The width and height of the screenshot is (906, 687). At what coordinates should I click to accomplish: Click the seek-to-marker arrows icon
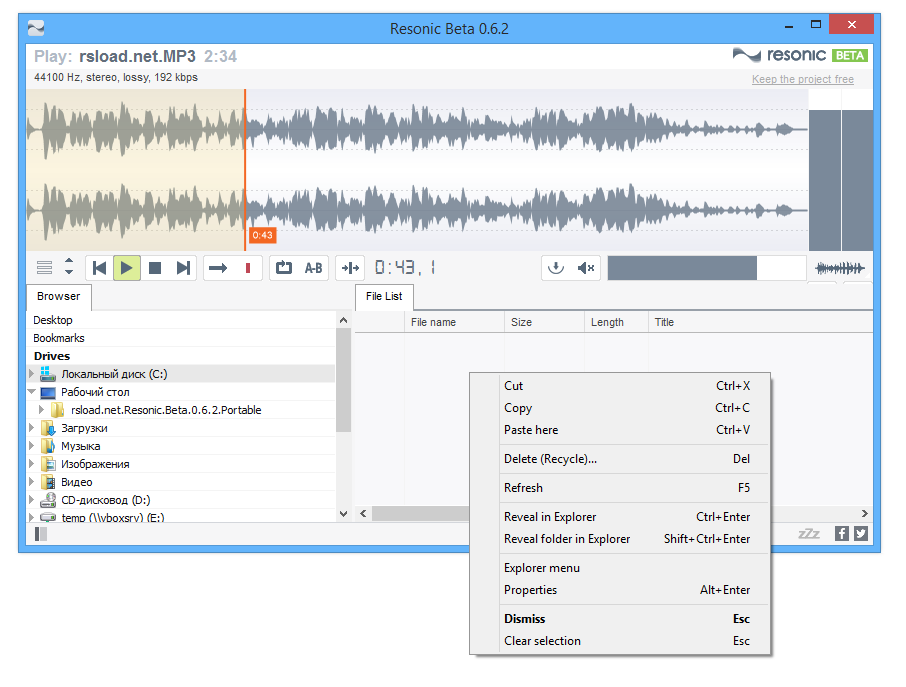(350, 268)
